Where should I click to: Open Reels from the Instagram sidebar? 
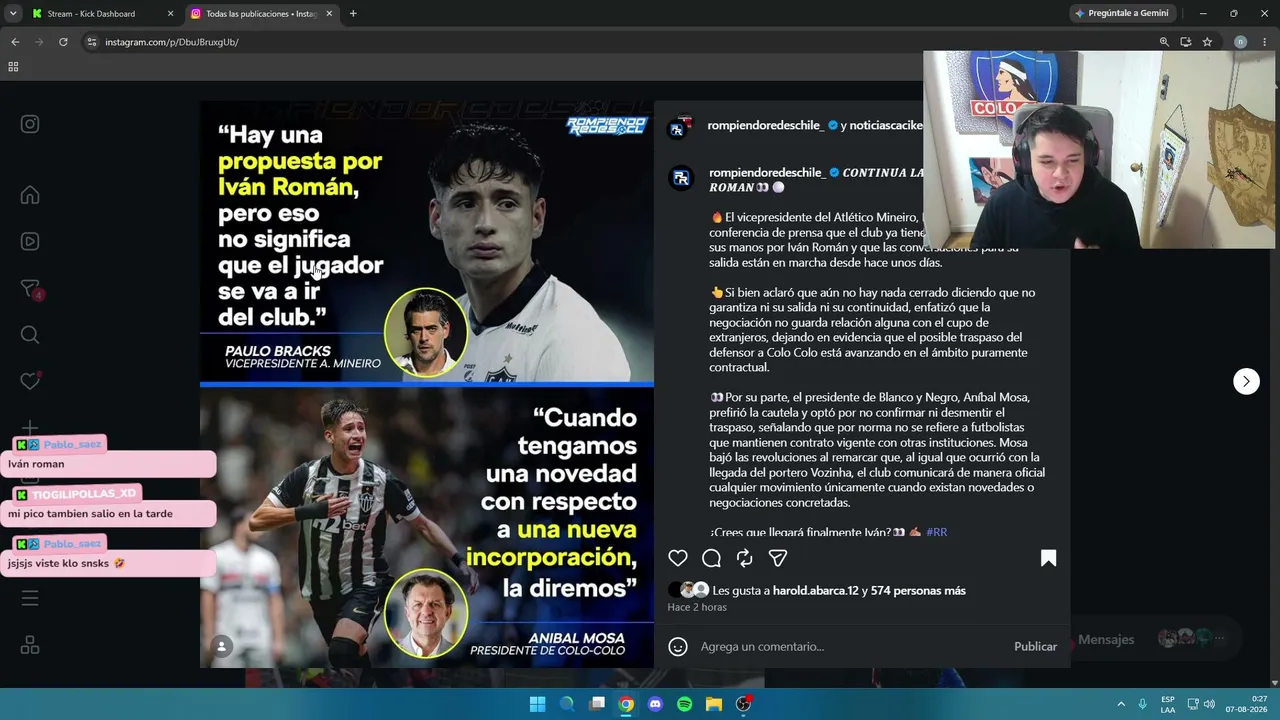coord(30,241)
